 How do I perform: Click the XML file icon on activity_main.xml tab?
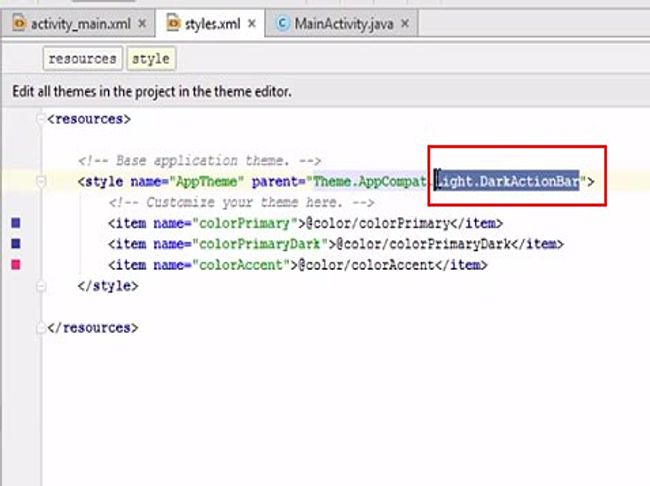[x=19, y=23]
